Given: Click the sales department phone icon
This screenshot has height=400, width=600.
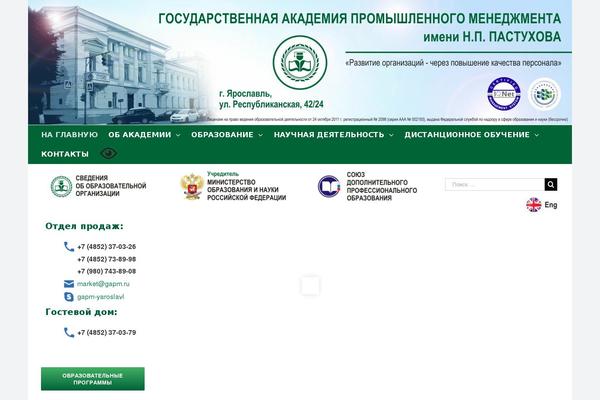Looking at the screenshot, I should (x=69, y=247).
